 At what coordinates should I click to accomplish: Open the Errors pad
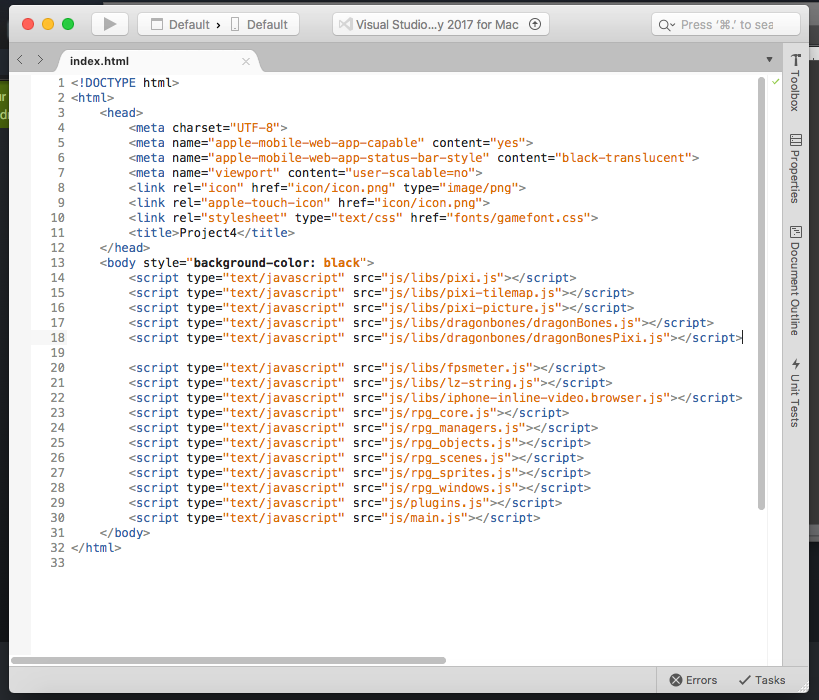click(693, 680)
